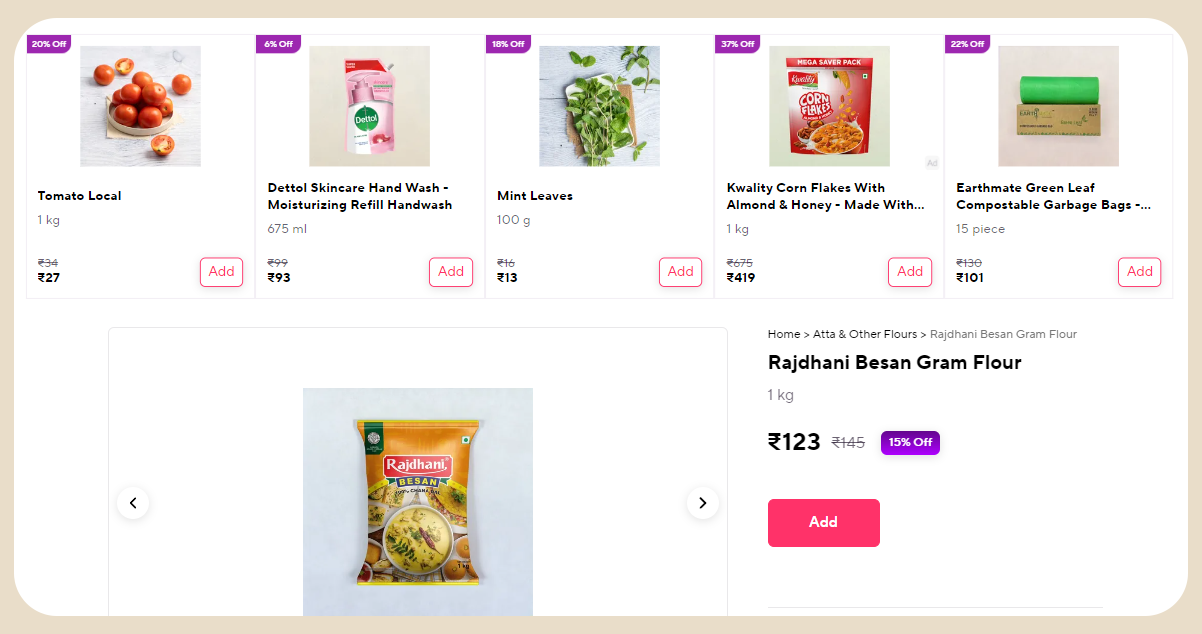Open Earthmate Green Leaf Compostable Bags title
The height and width of the screenshot is (634, 1202).
(x=1053, y=196)
